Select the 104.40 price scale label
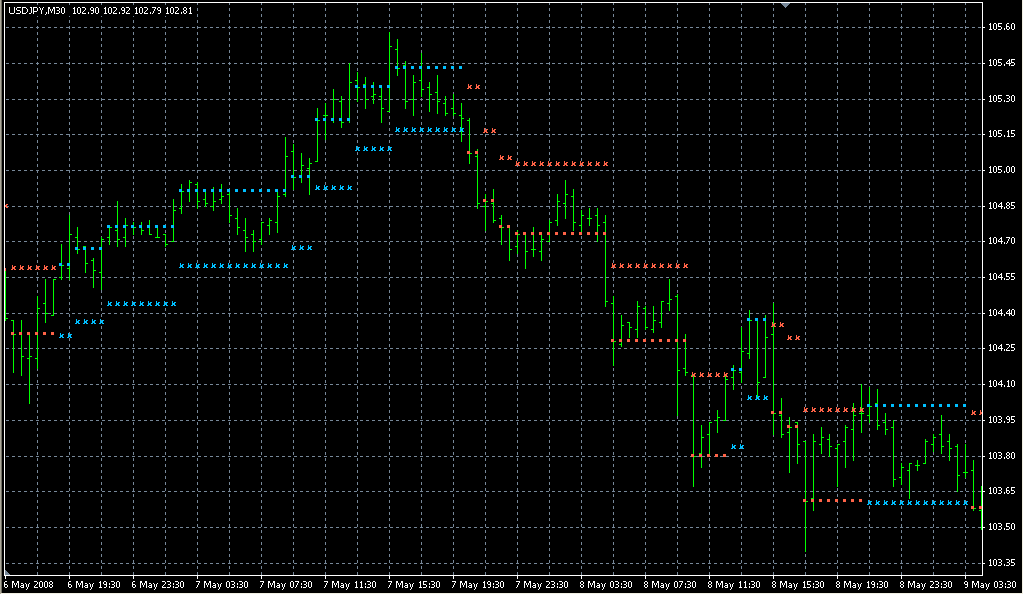Screen dimensions: 1024x594 (1001, 313)
